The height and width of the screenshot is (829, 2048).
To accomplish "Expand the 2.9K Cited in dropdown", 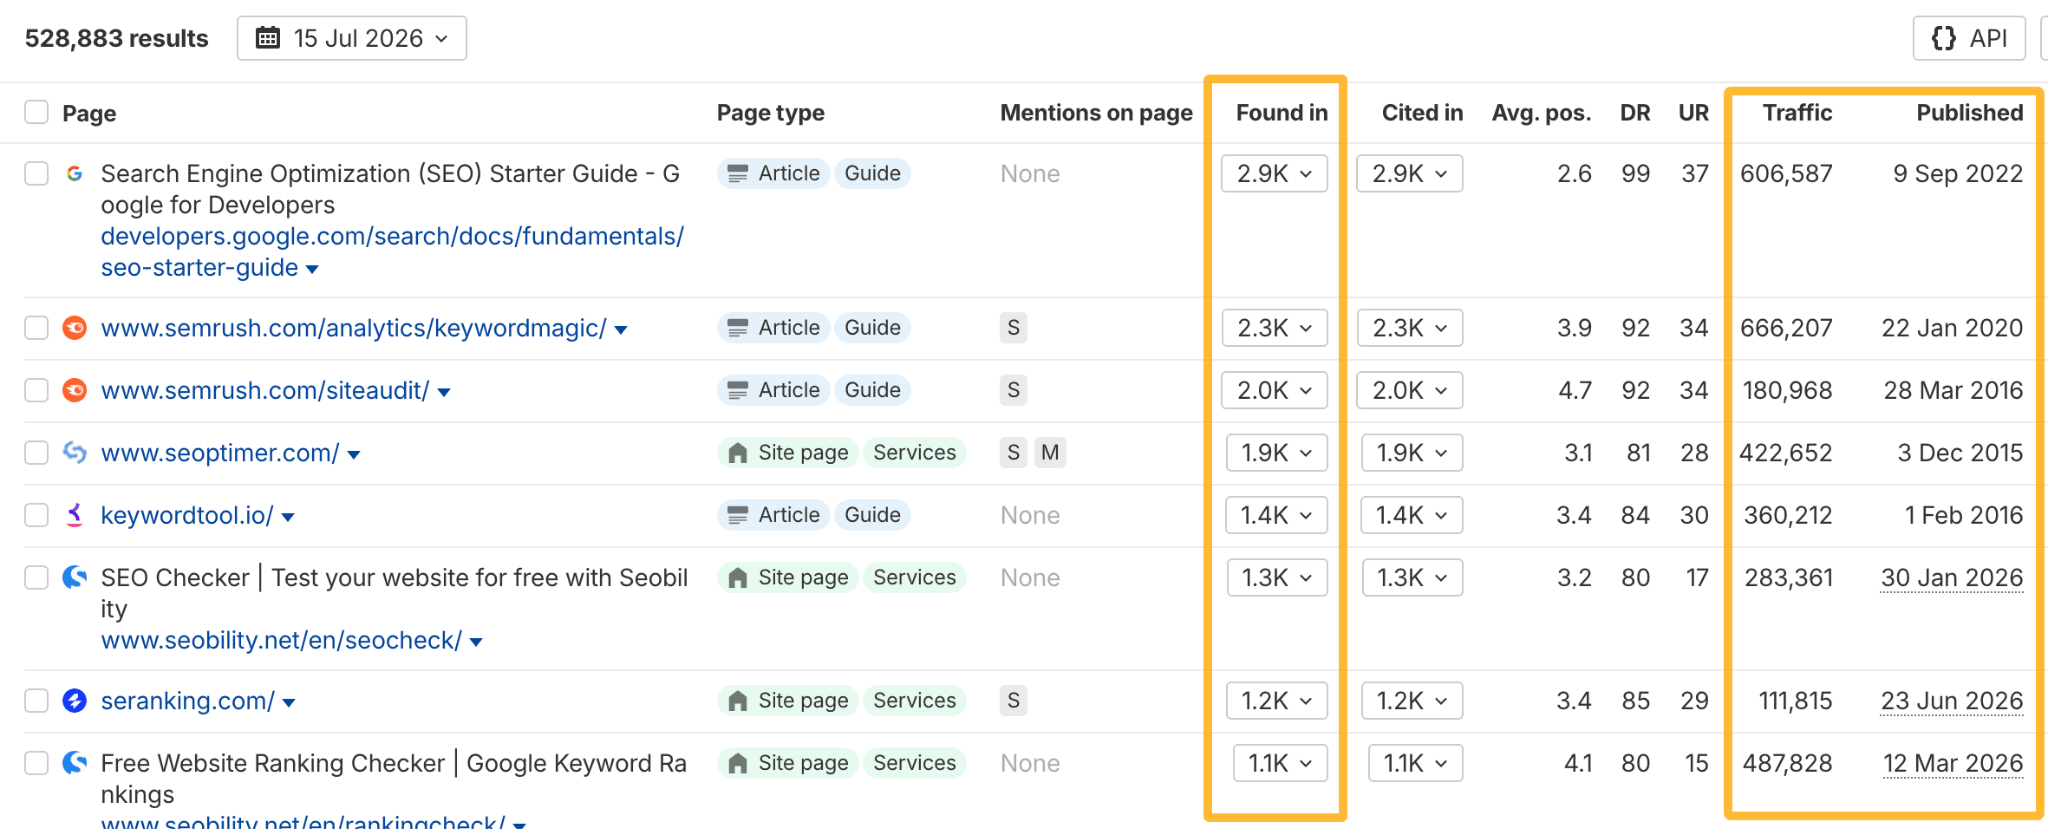I will pos(1409,173).
